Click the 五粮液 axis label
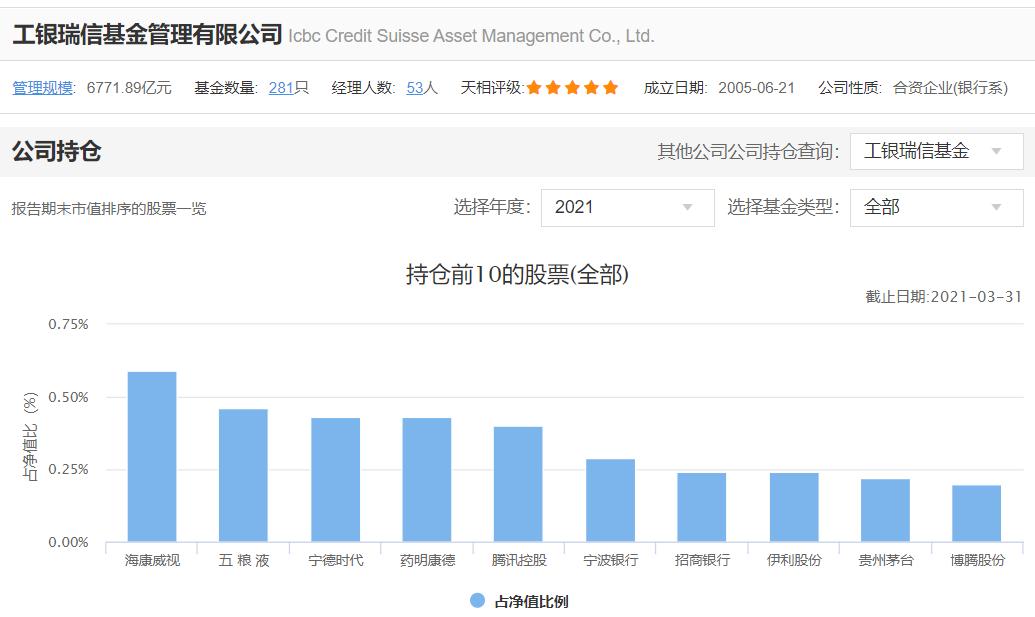The height and width of the screenshot is (617, 1035). [244, 560]
